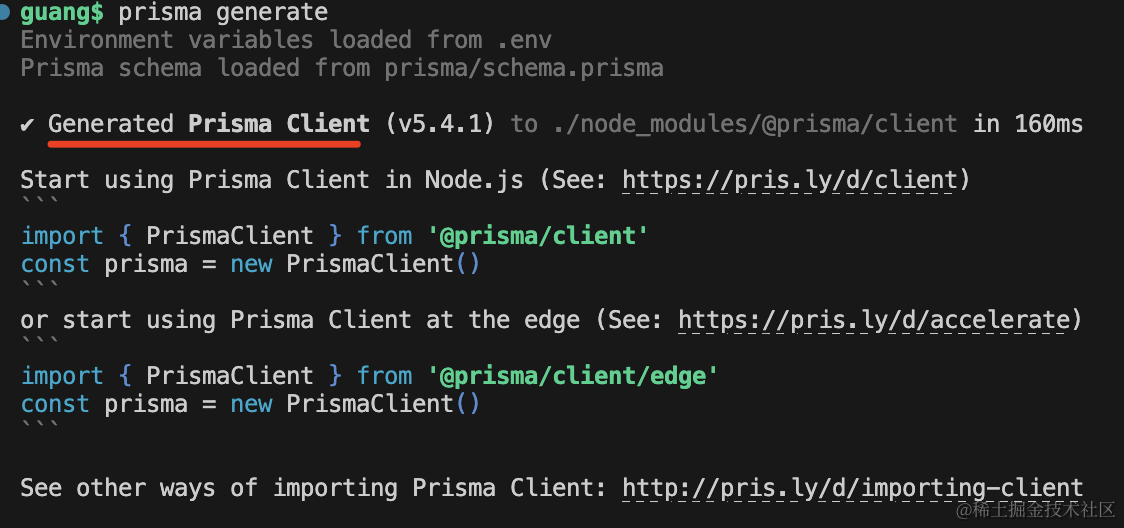Click the prisma/schema.prisma file path
This screenshot has width=1124, height=528.
click(x=523, y=68)
